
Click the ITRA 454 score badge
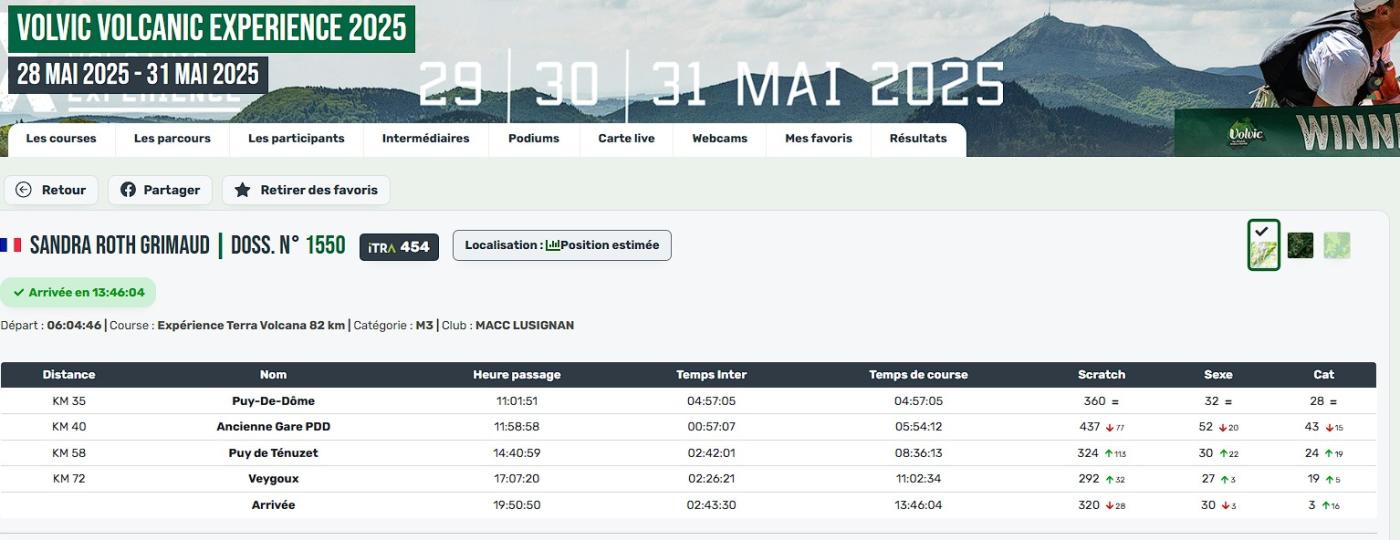[399, 247]
